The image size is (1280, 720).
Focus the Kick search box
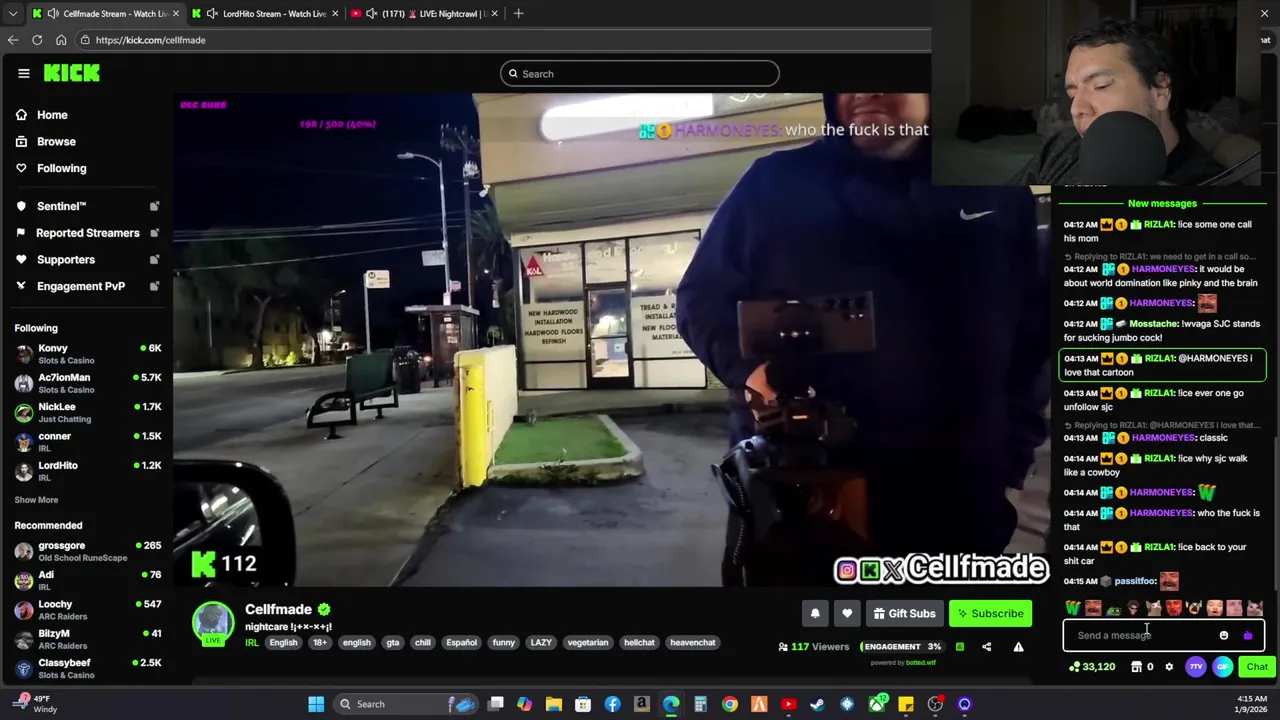640,74
